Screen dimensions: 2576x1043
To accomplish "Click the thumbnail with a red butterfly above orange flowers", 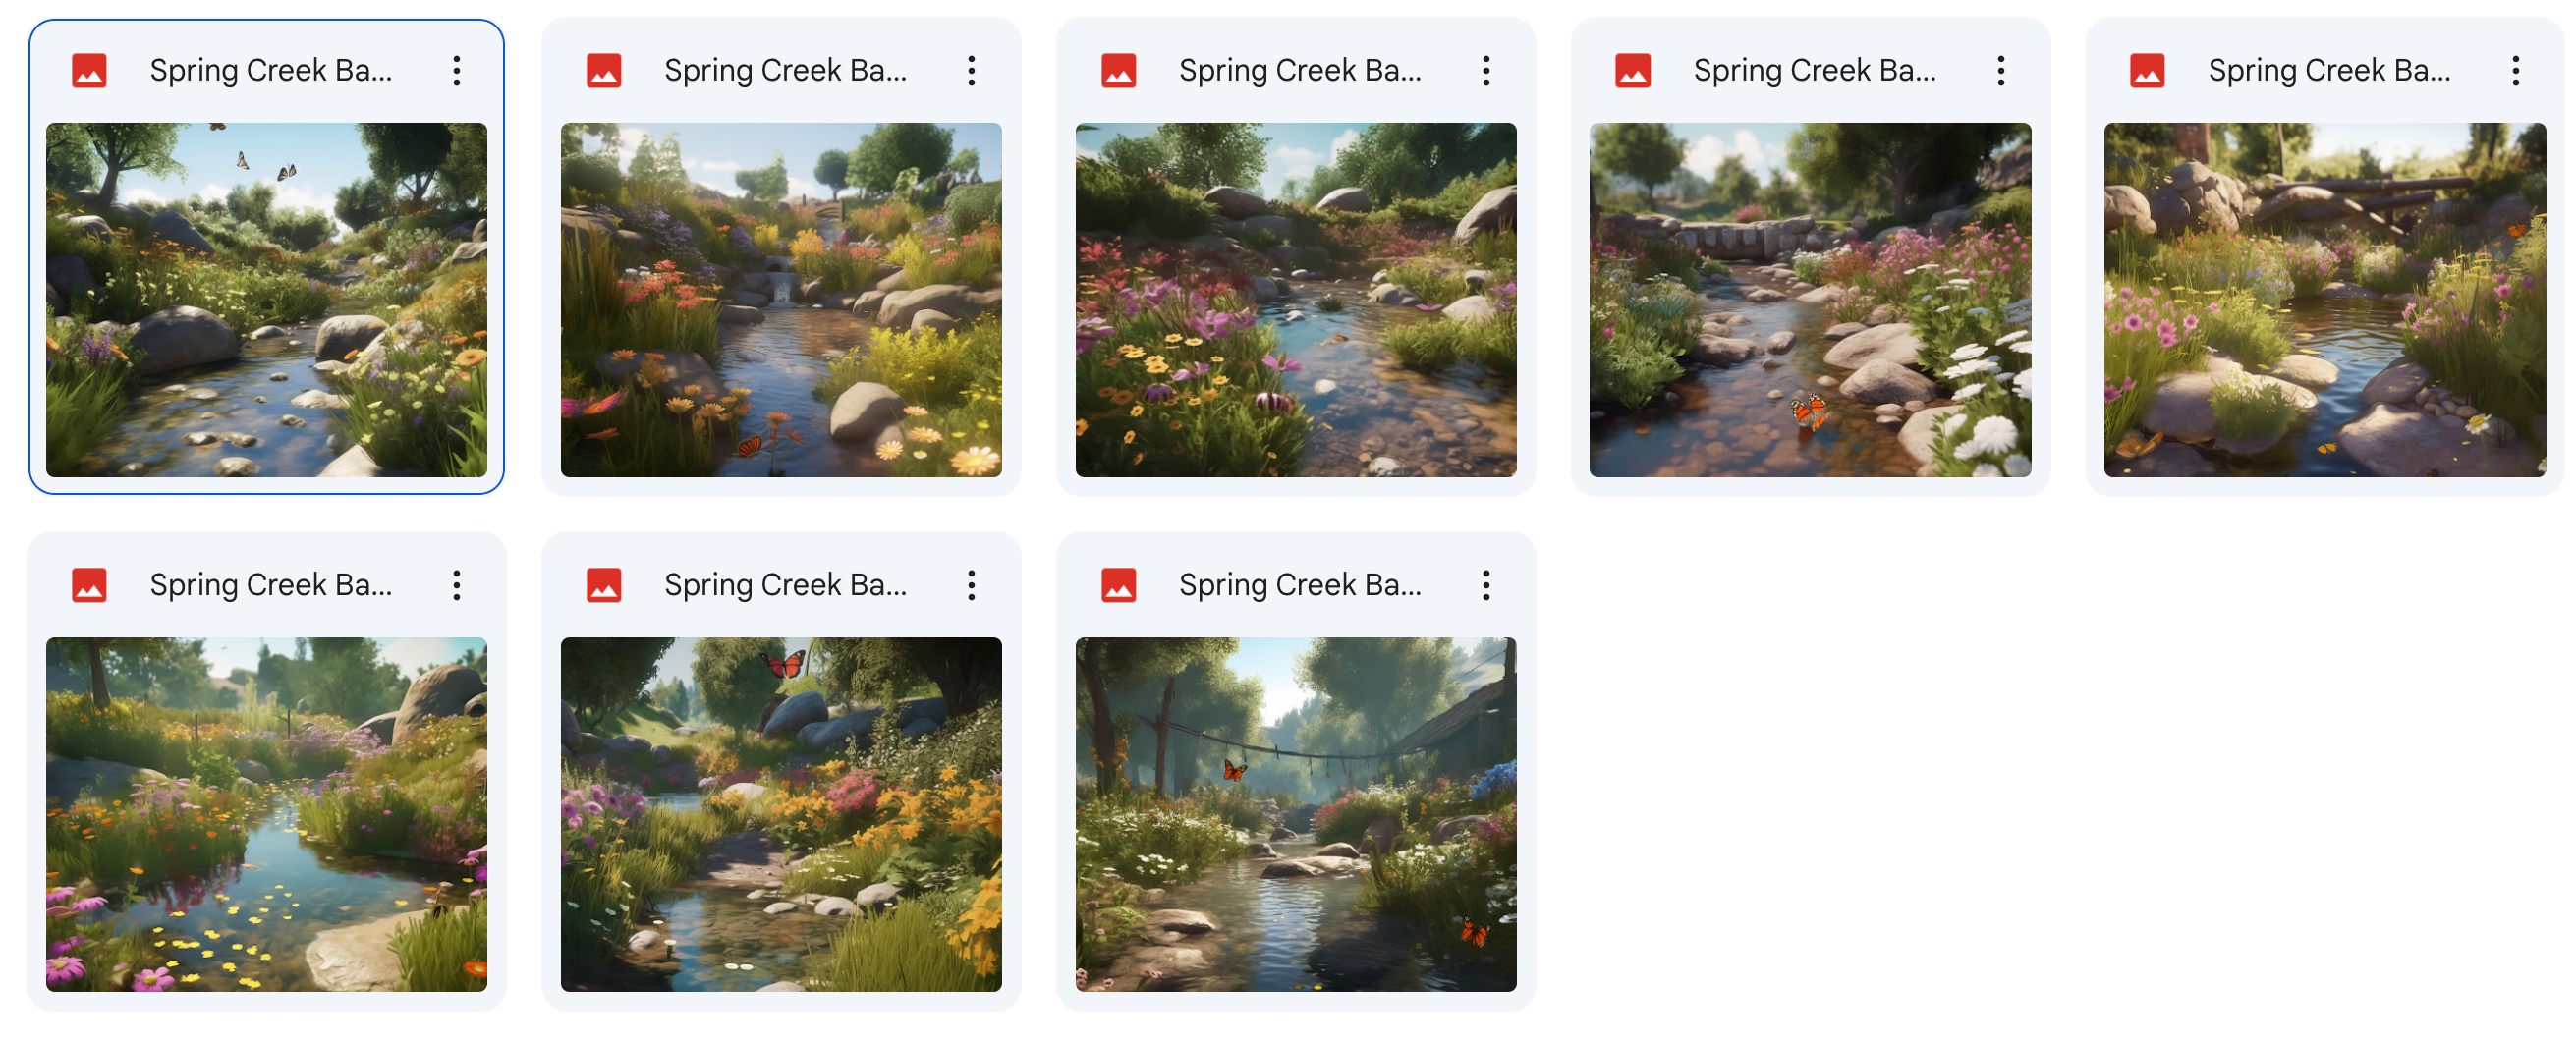I will [x=780, y=814].
